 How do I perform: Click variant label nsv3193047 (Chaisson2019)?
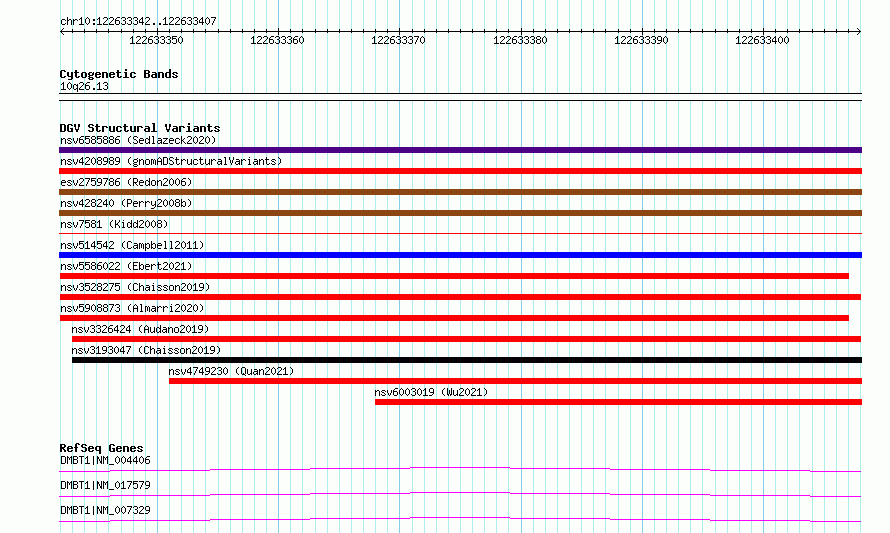click(x=146, y=350)
